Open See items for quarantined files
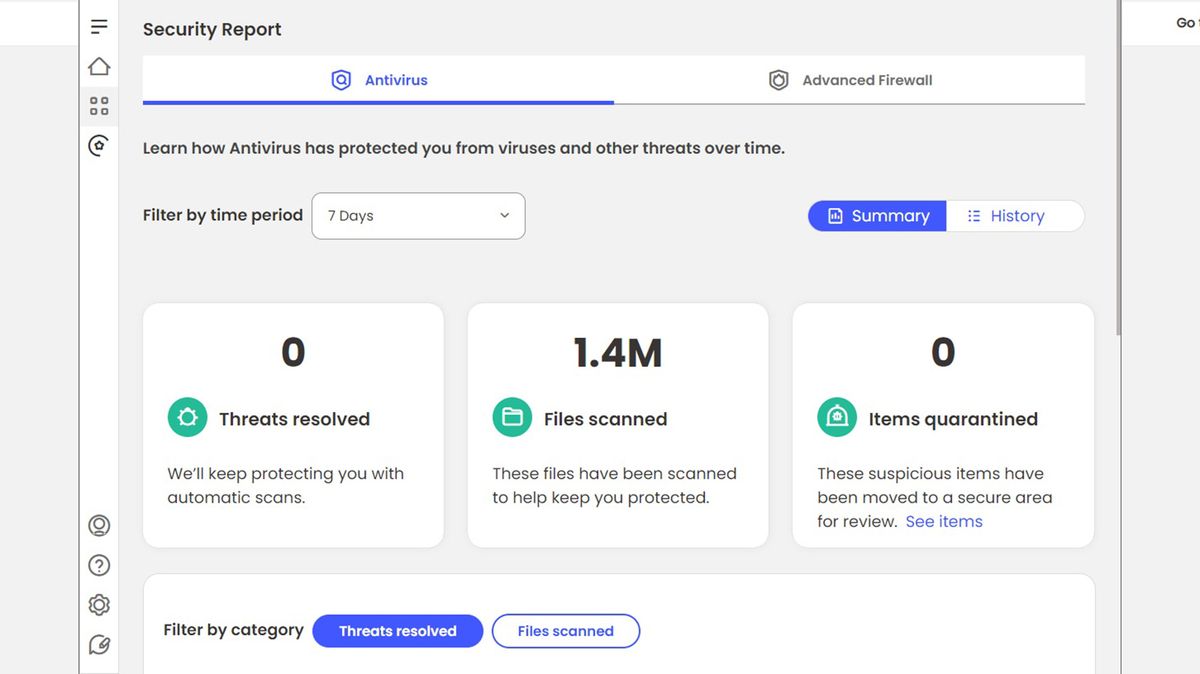Viewport: 1200px width, 674px height. click(x=943, y=521)
